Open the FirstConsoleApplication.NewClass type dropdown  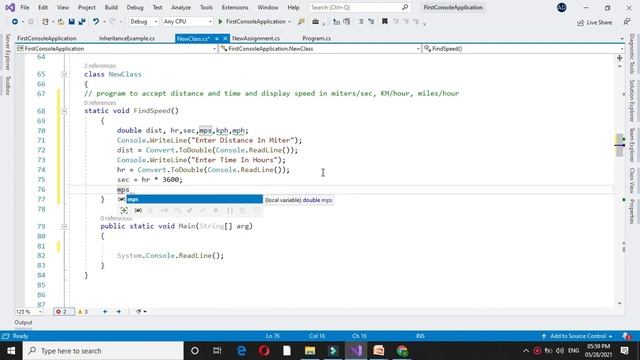[320, 49]
